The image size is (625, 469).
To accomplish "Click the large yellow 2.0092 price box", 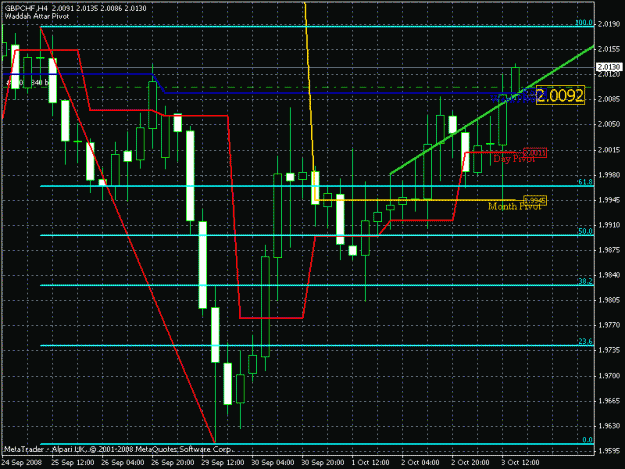I will (560, 96).
